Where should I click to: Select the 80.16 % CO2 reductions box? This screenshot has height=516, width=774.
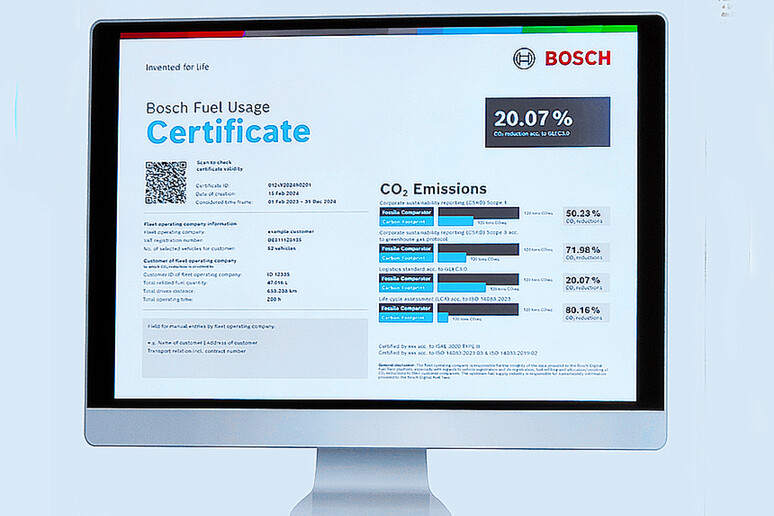tap(583, 313)
